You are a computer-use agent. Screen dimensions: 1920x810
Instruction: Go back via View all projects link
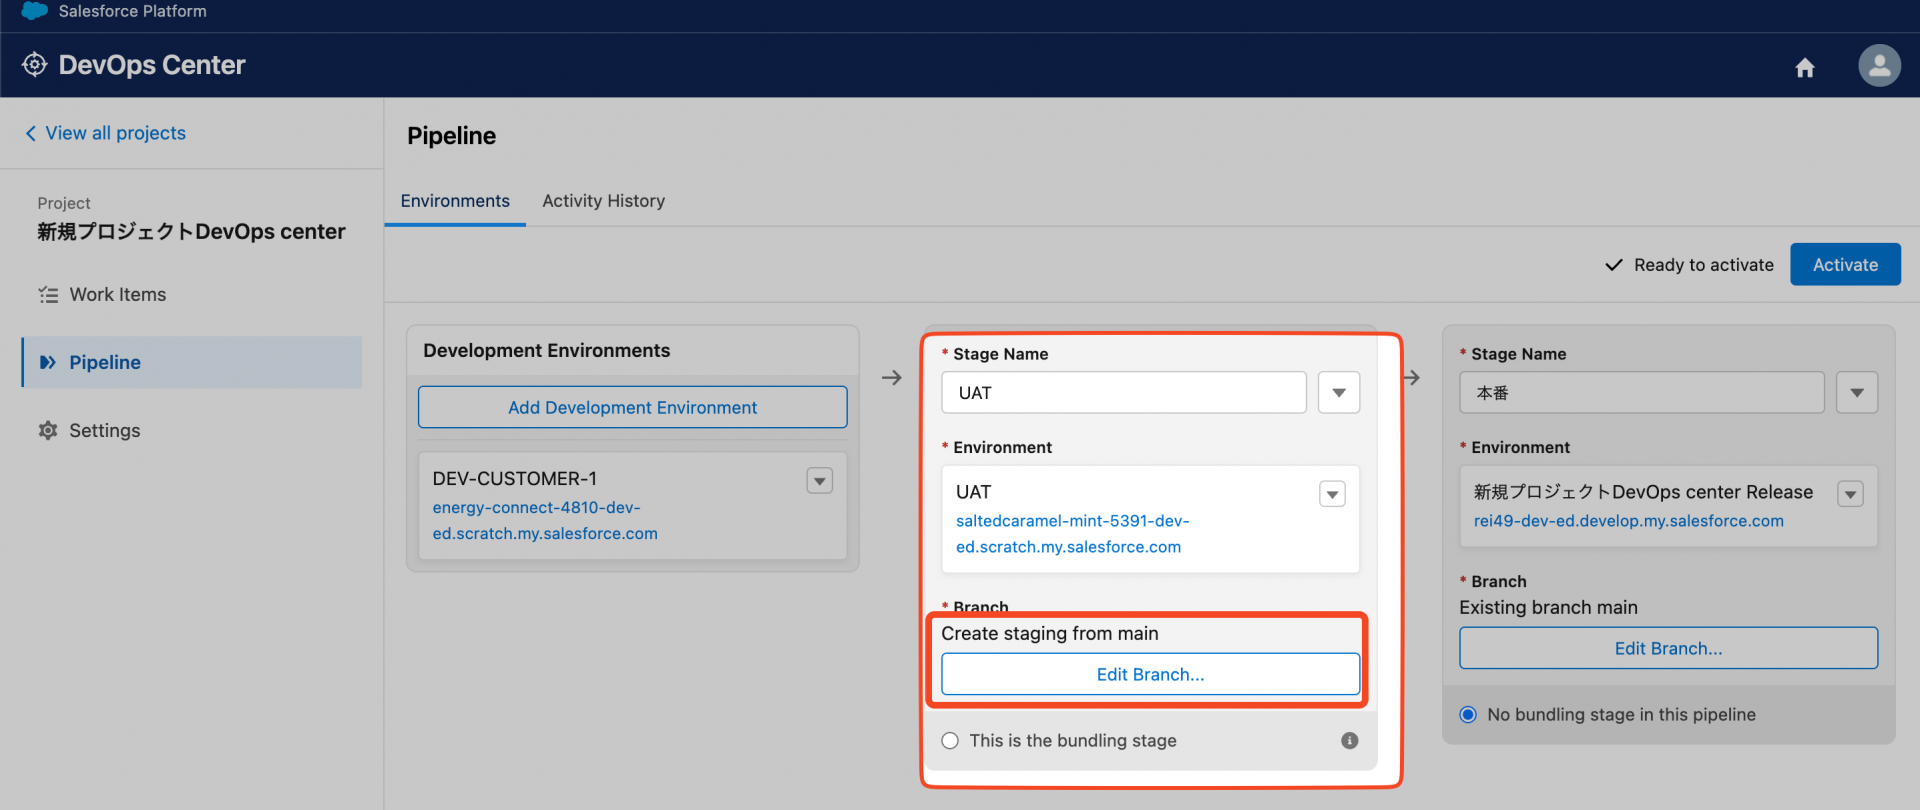[x=115, y=133]
